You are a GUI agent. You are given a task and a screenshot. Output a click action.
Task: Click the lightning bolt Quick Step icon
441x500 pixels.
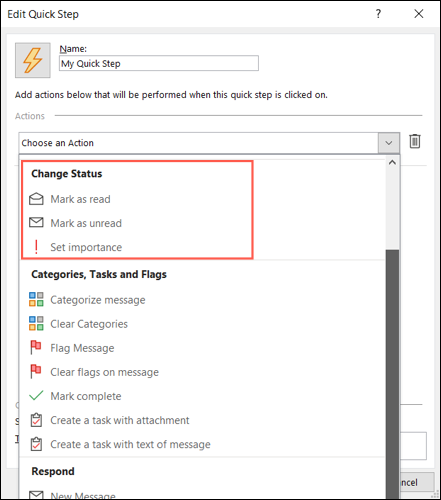[x=33, y=60]
